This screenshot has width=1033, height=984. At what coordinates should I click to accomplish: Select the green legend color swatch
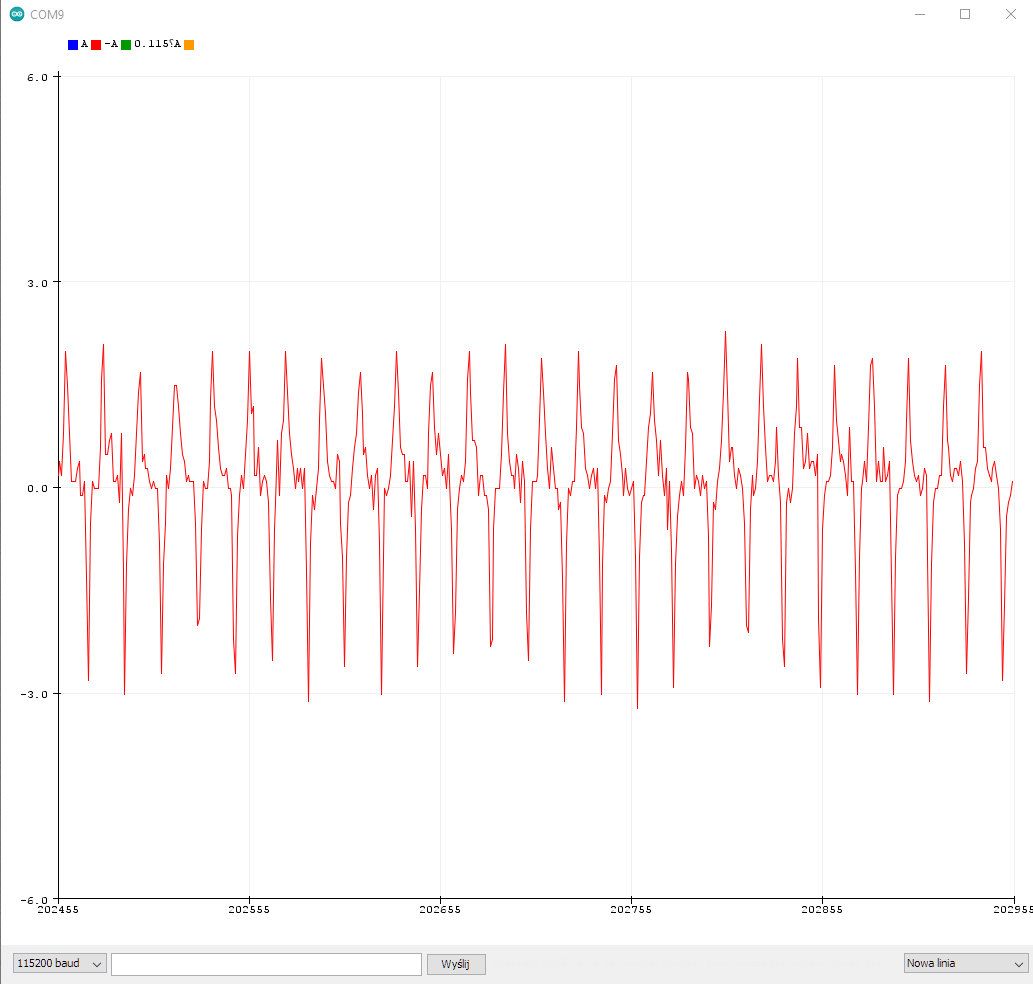coord(126,45)
